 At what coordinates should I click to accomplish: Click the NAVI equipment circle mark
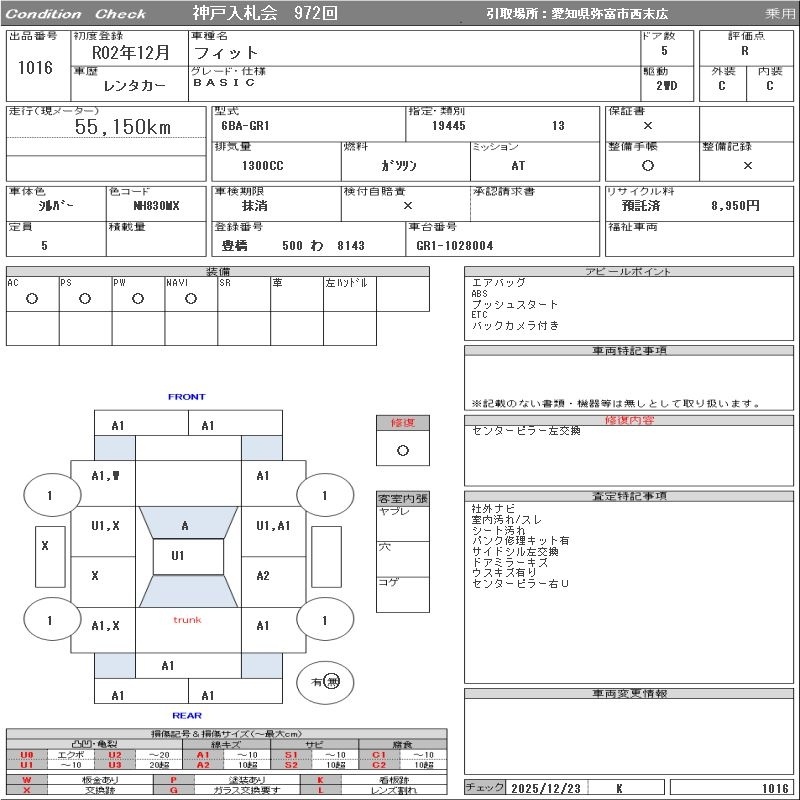click(x=191, y=298)
